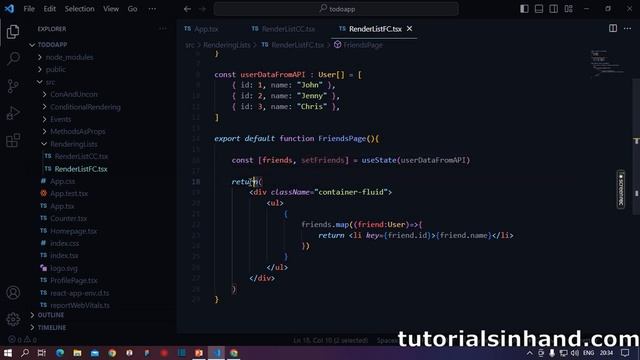This screenshot has height=360, width=640.
Task: Open the notification center icon
Action: pos(625,353)
